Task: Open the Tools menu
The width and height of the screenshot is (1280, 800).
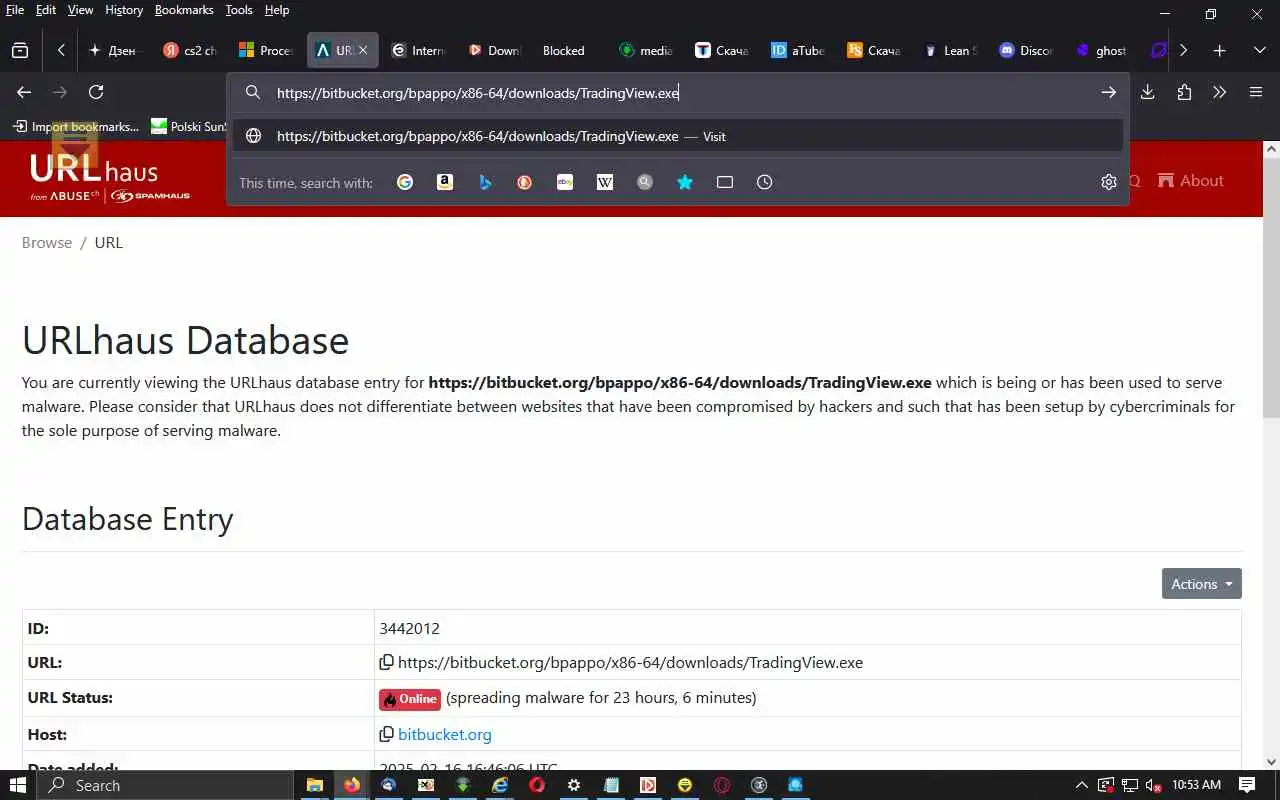Action: (x=239, y=10)
